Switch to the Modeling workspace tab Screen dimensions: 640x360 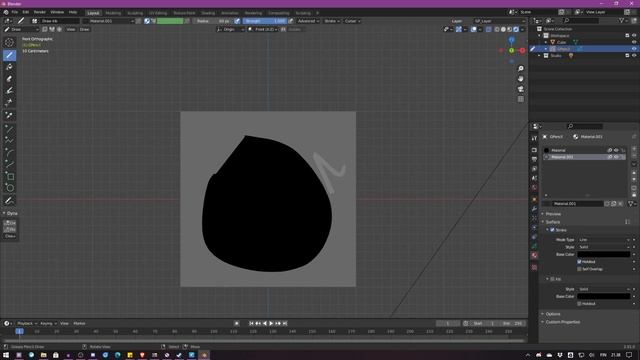coord(113,13)
